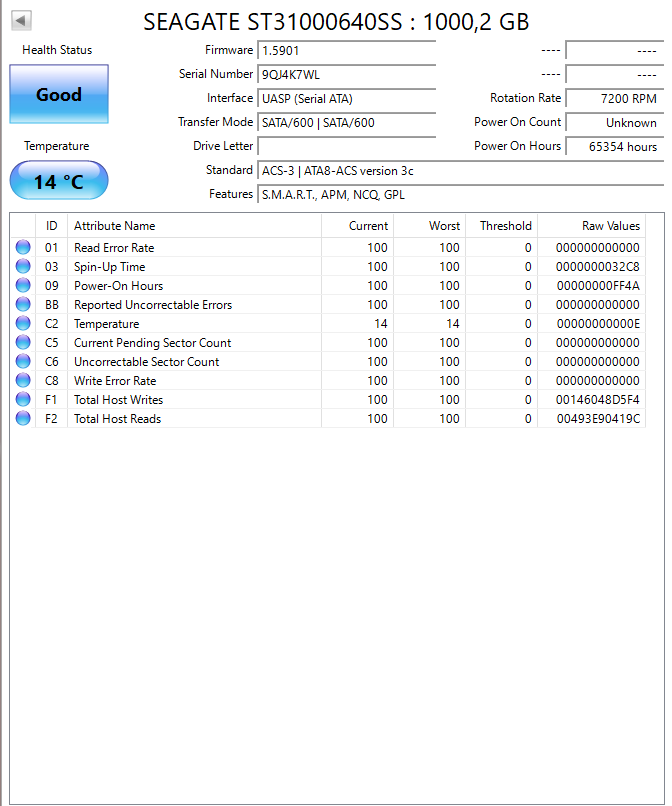Click raw value 00146048D5F4
The height and width of the screenshot is (806, 672).
(597, 400)
